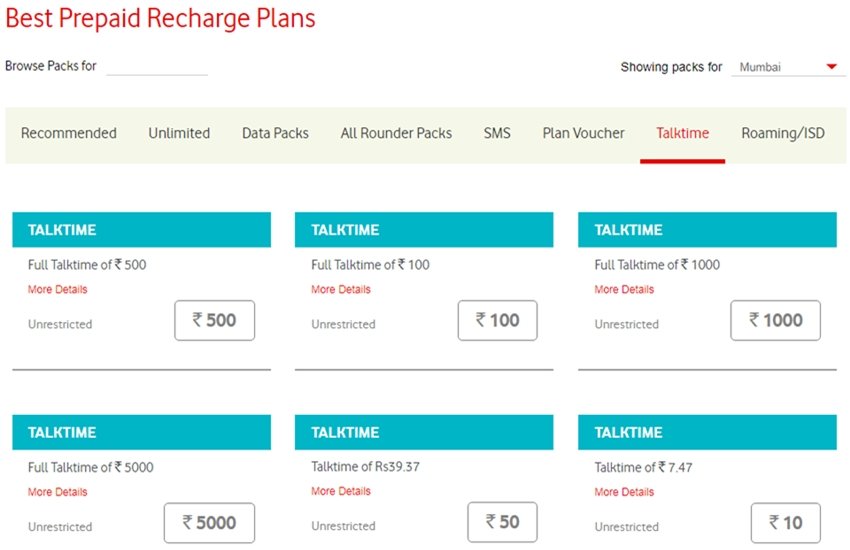This screenshot has height=550, width=850.
Task: Open the Mumbai circle dropdown arrow
Action: click(x=830, y=67)
